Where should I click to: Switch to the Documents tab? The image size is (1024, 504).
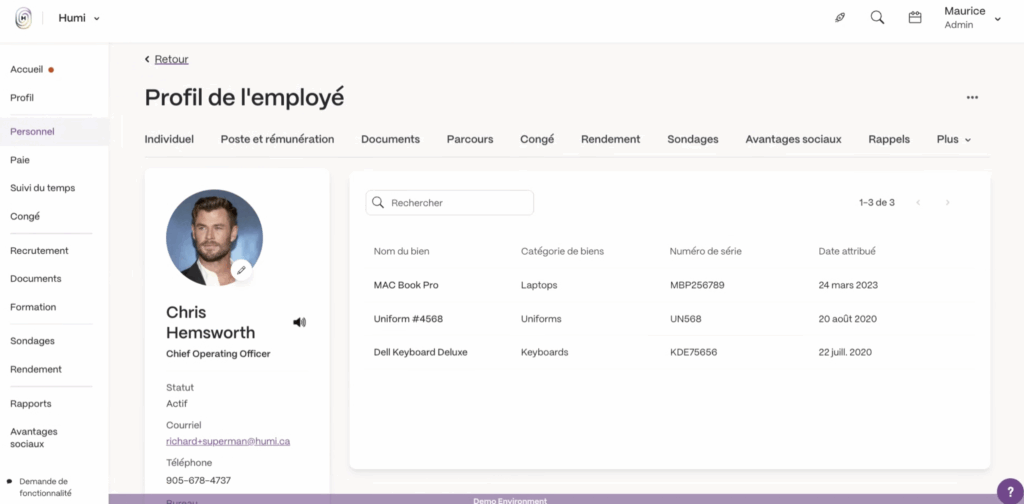pyautogui.click(x=390, y=139)
